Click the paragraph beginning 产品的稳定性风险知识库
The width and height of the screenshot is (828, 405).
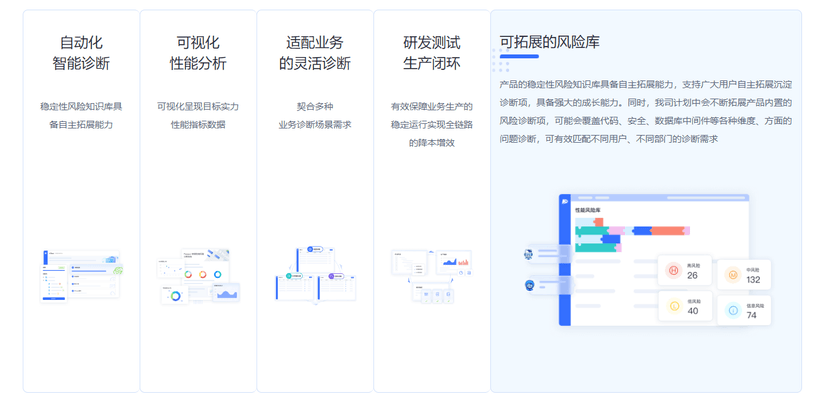point(646,111)
